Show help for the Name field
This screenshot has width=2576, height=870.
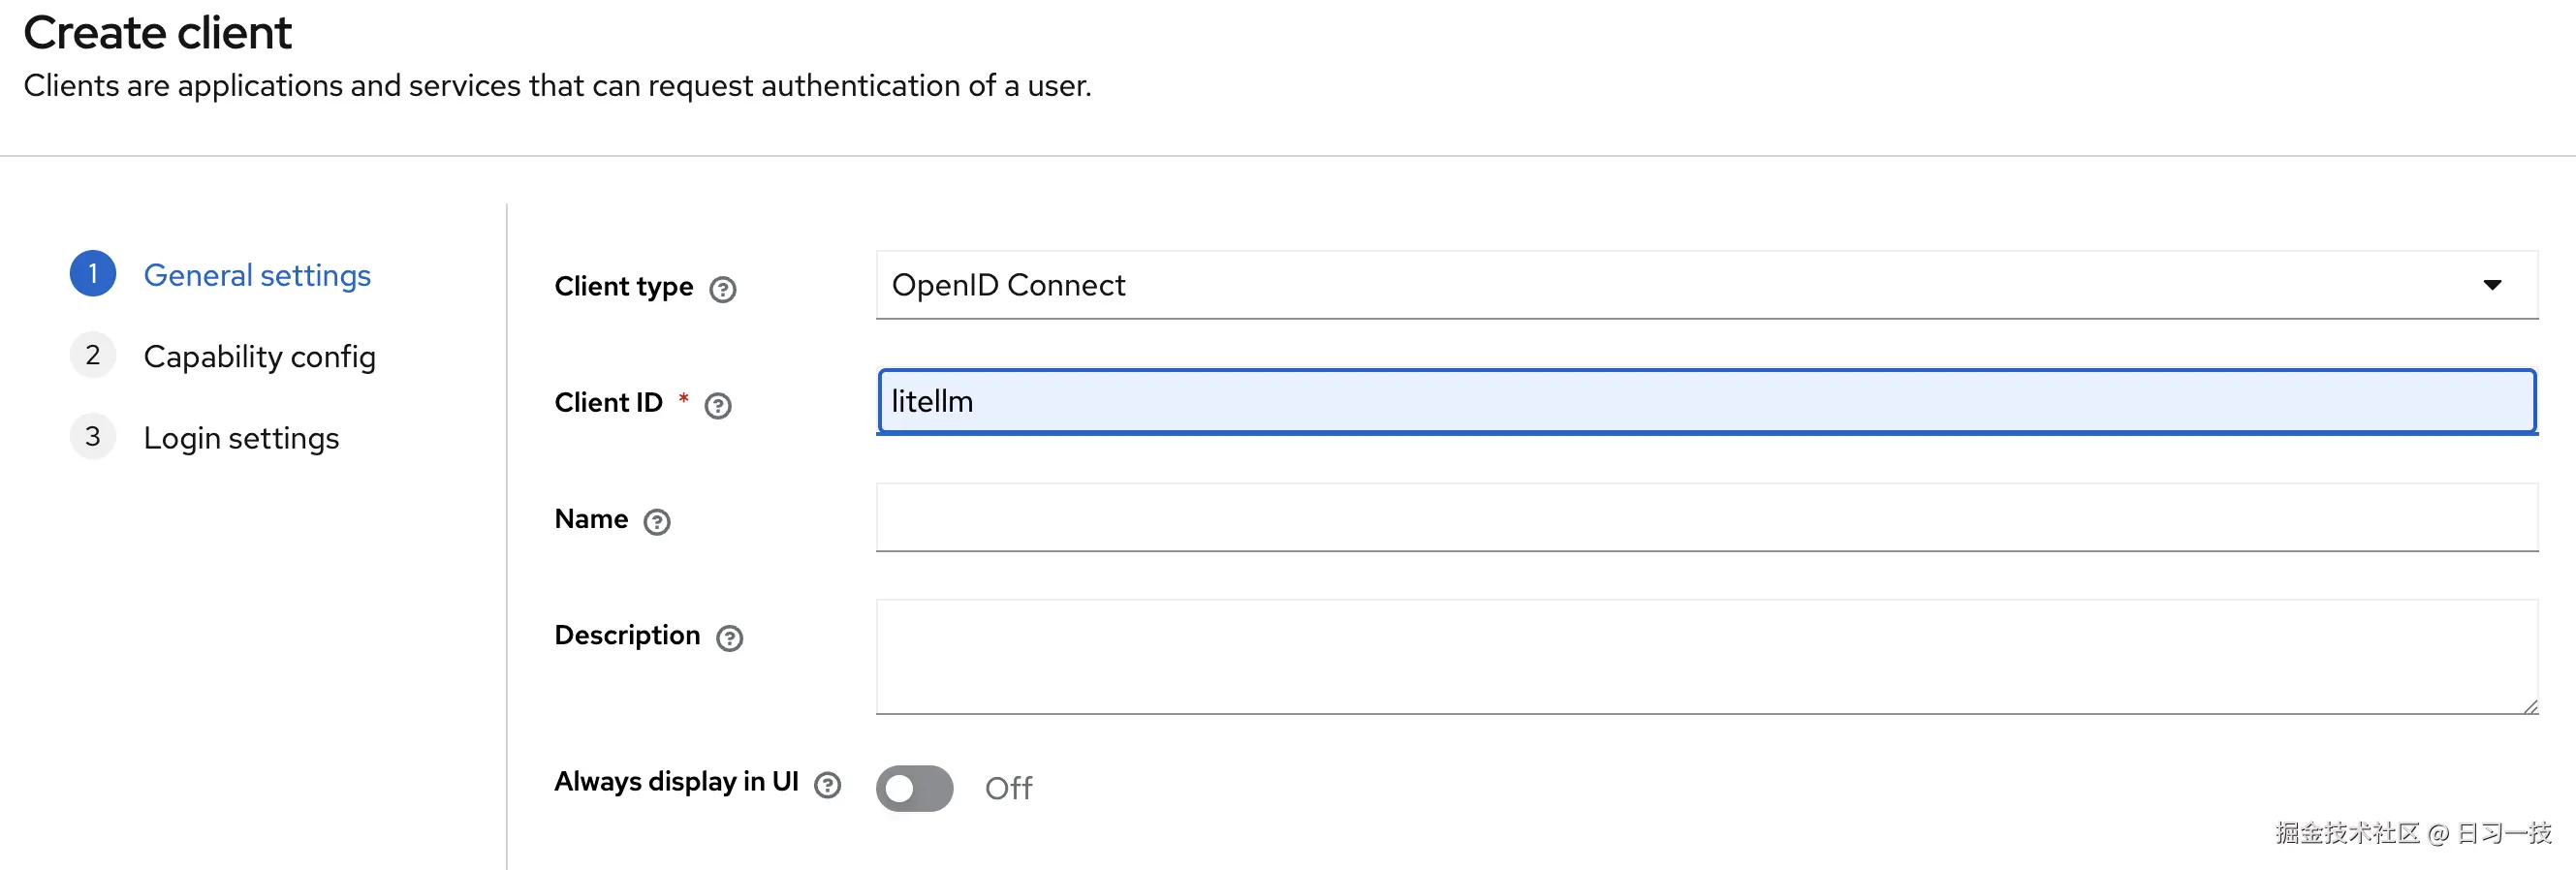(656, 521)
